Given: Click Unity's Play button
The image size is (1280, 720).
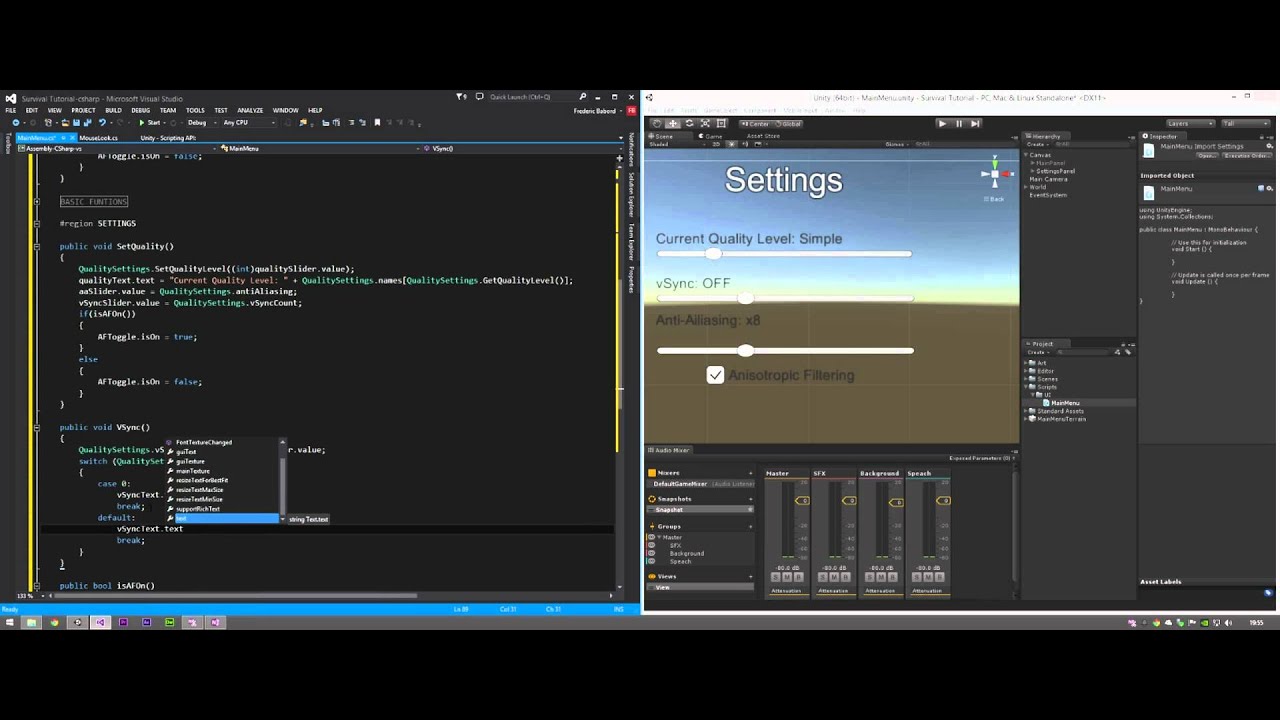Looking at the screenshot, I should click(x=942, y=123).
